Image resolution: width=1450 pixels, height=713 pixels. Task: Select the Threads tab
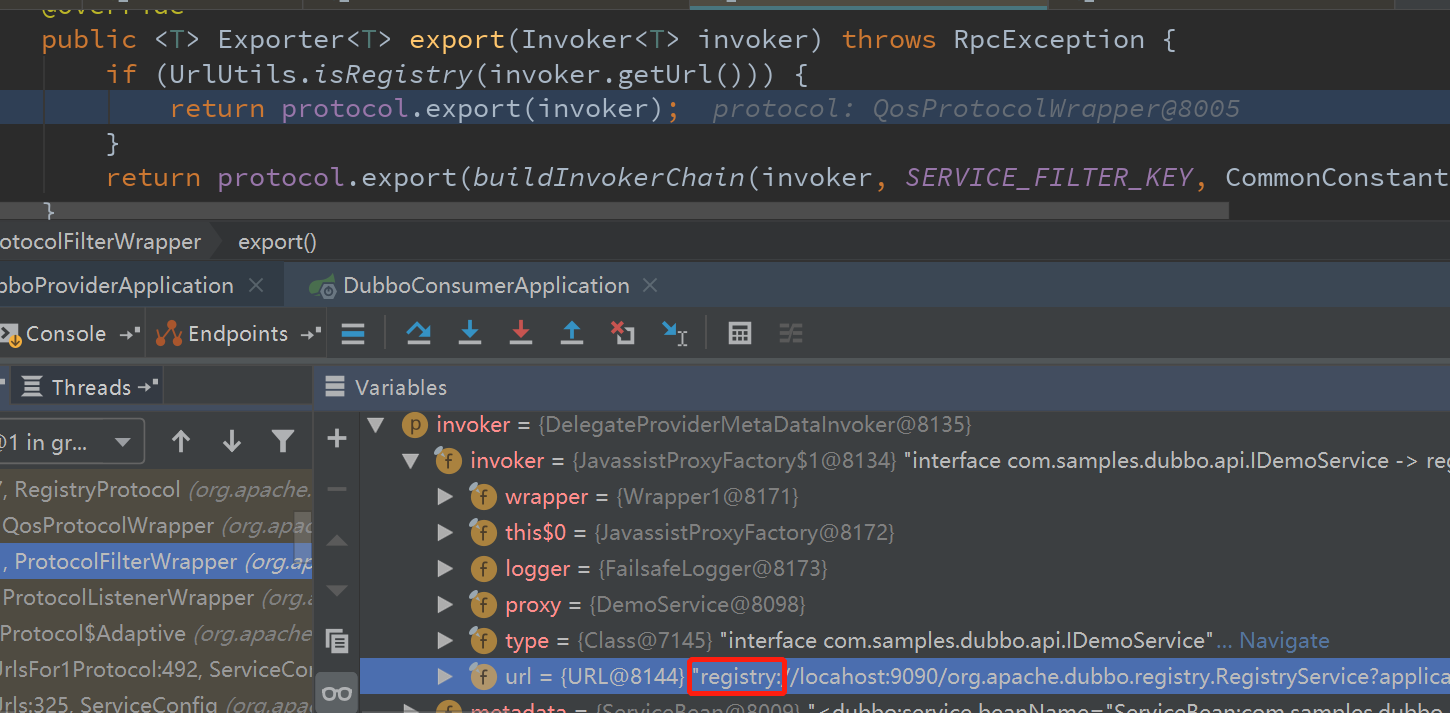pos(91,387)
